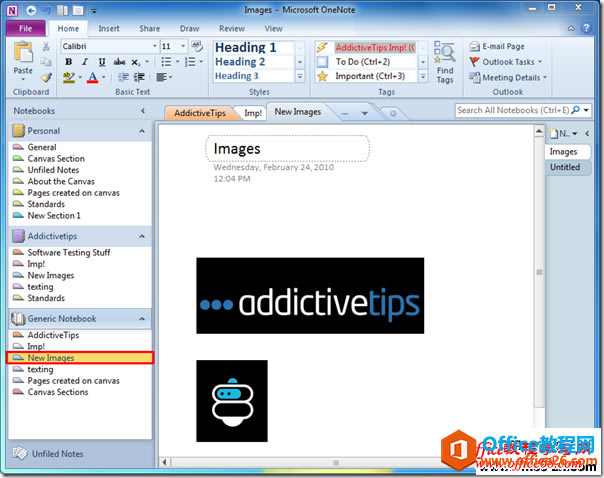Image resolution: width=604 pixels, height=478 pixels.
Task: Toggle italic formatting
Action: click(84, 62)
